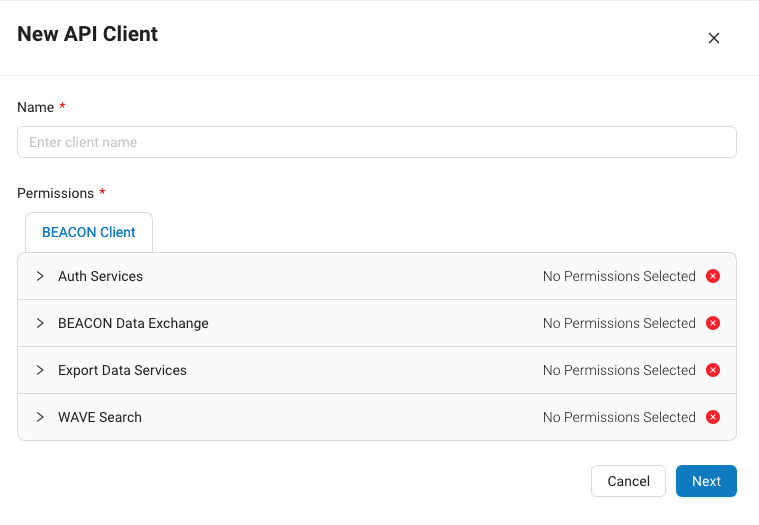Click the Name text input field
Viewport: 759px width, 525px height.
pyautogui.click(x=377, y=142)
